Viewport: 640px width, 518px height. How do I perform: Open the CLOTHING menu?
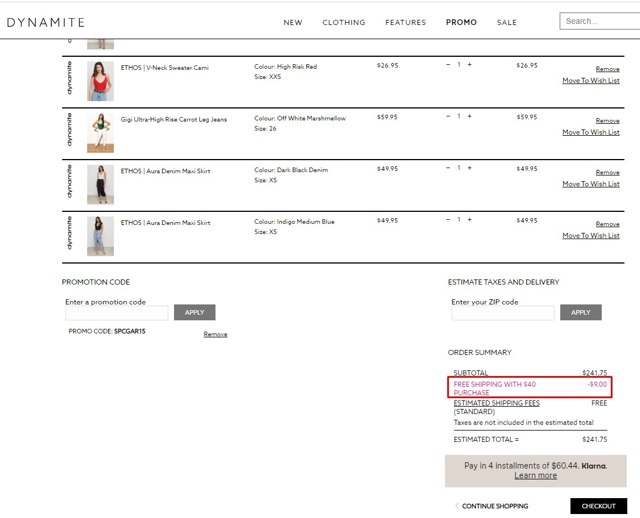coord(344,22)
